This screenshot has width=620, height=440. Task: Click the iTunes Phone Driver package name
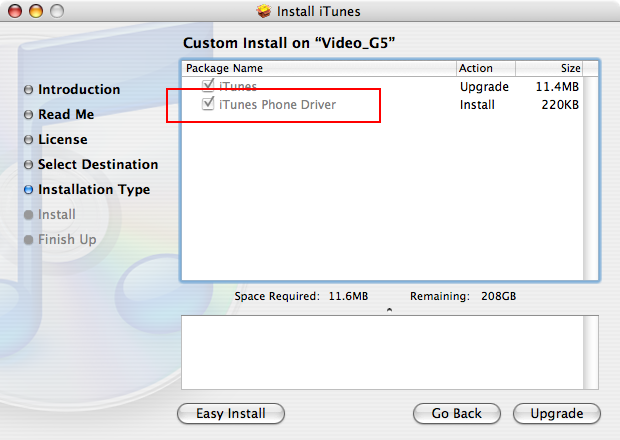pos(277,104)
